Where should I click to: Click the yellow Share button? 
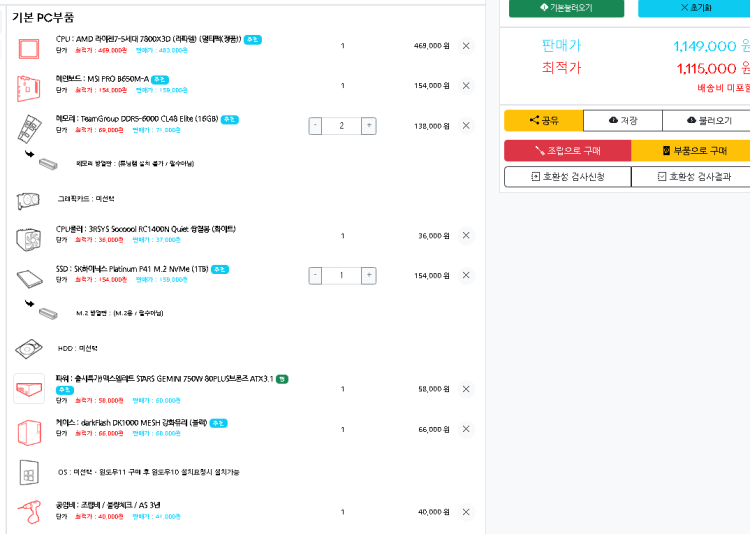pos(544,120)
